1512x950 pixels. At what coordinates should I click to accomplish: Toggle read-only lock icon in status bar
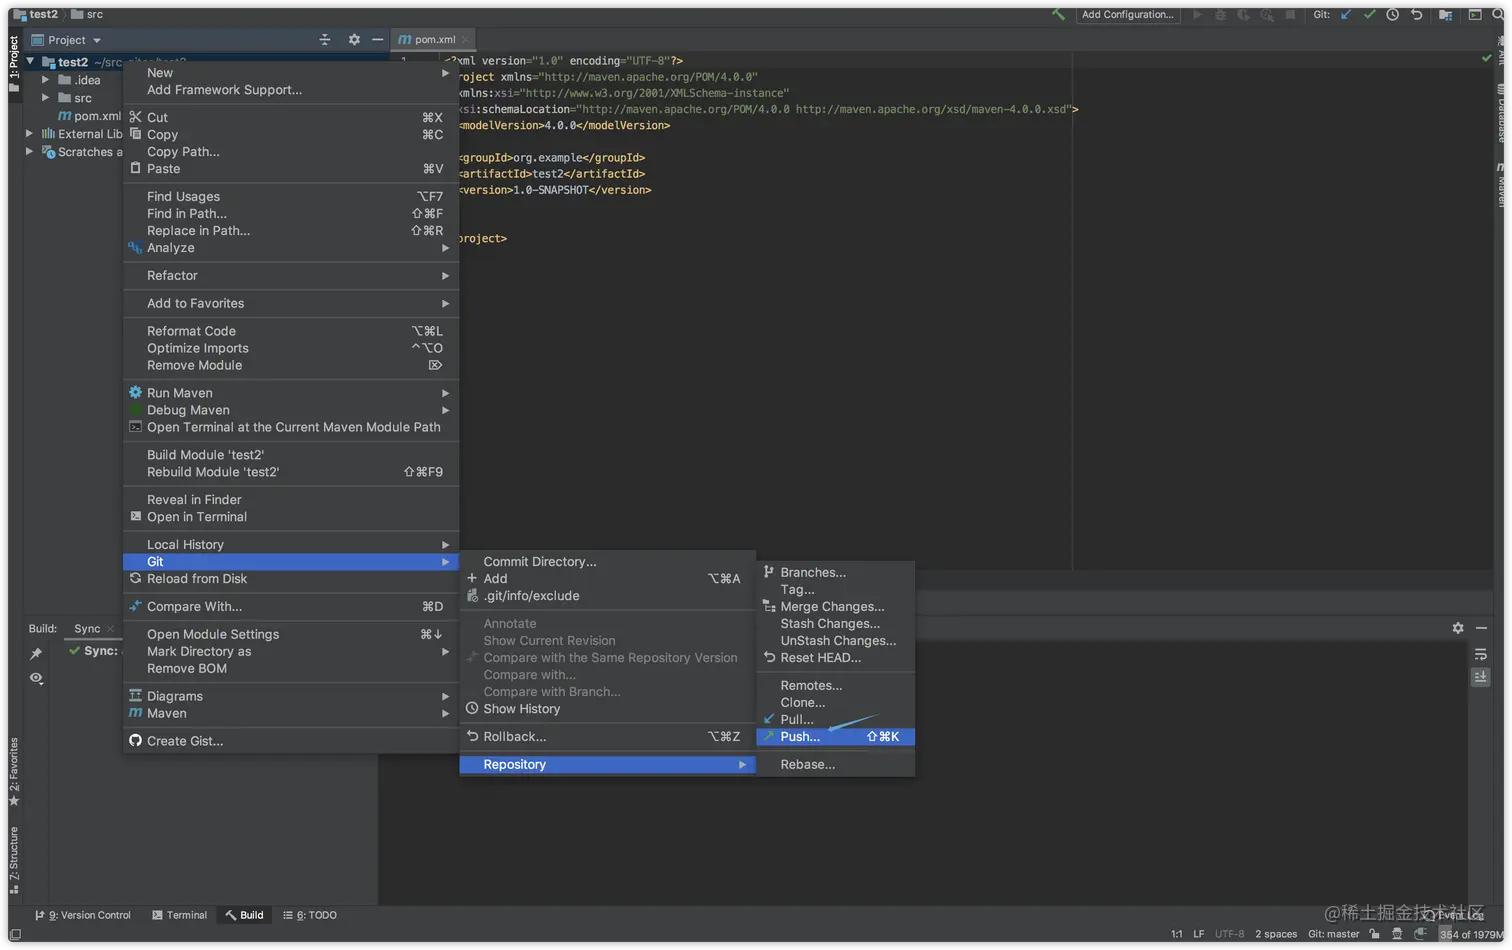[x=1375, y=934]
